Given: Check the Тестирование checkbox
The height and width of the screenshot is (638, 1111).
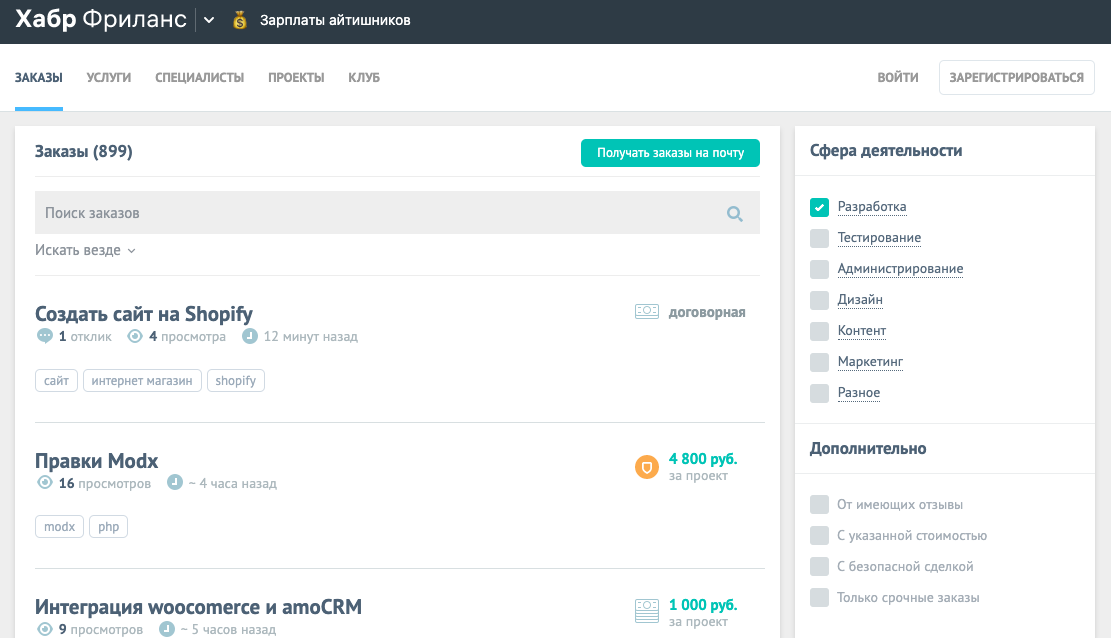Looking at the screenshot, I should point(819,238).
